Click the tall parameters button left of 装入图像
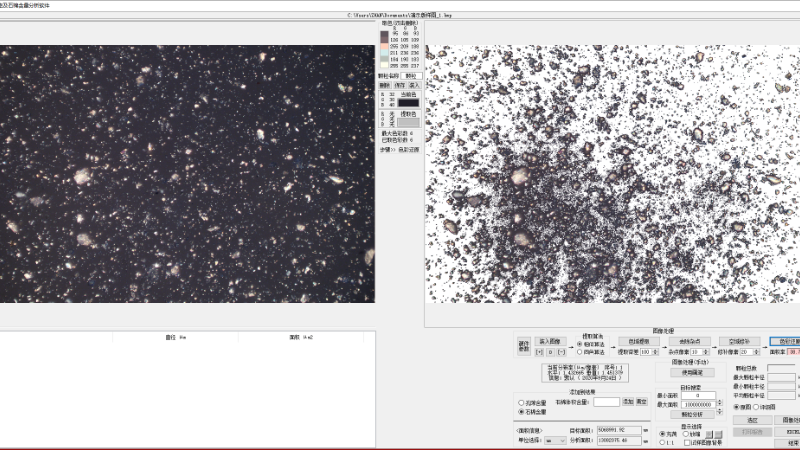Screen dimensions: 800x450 click(523, 346)
